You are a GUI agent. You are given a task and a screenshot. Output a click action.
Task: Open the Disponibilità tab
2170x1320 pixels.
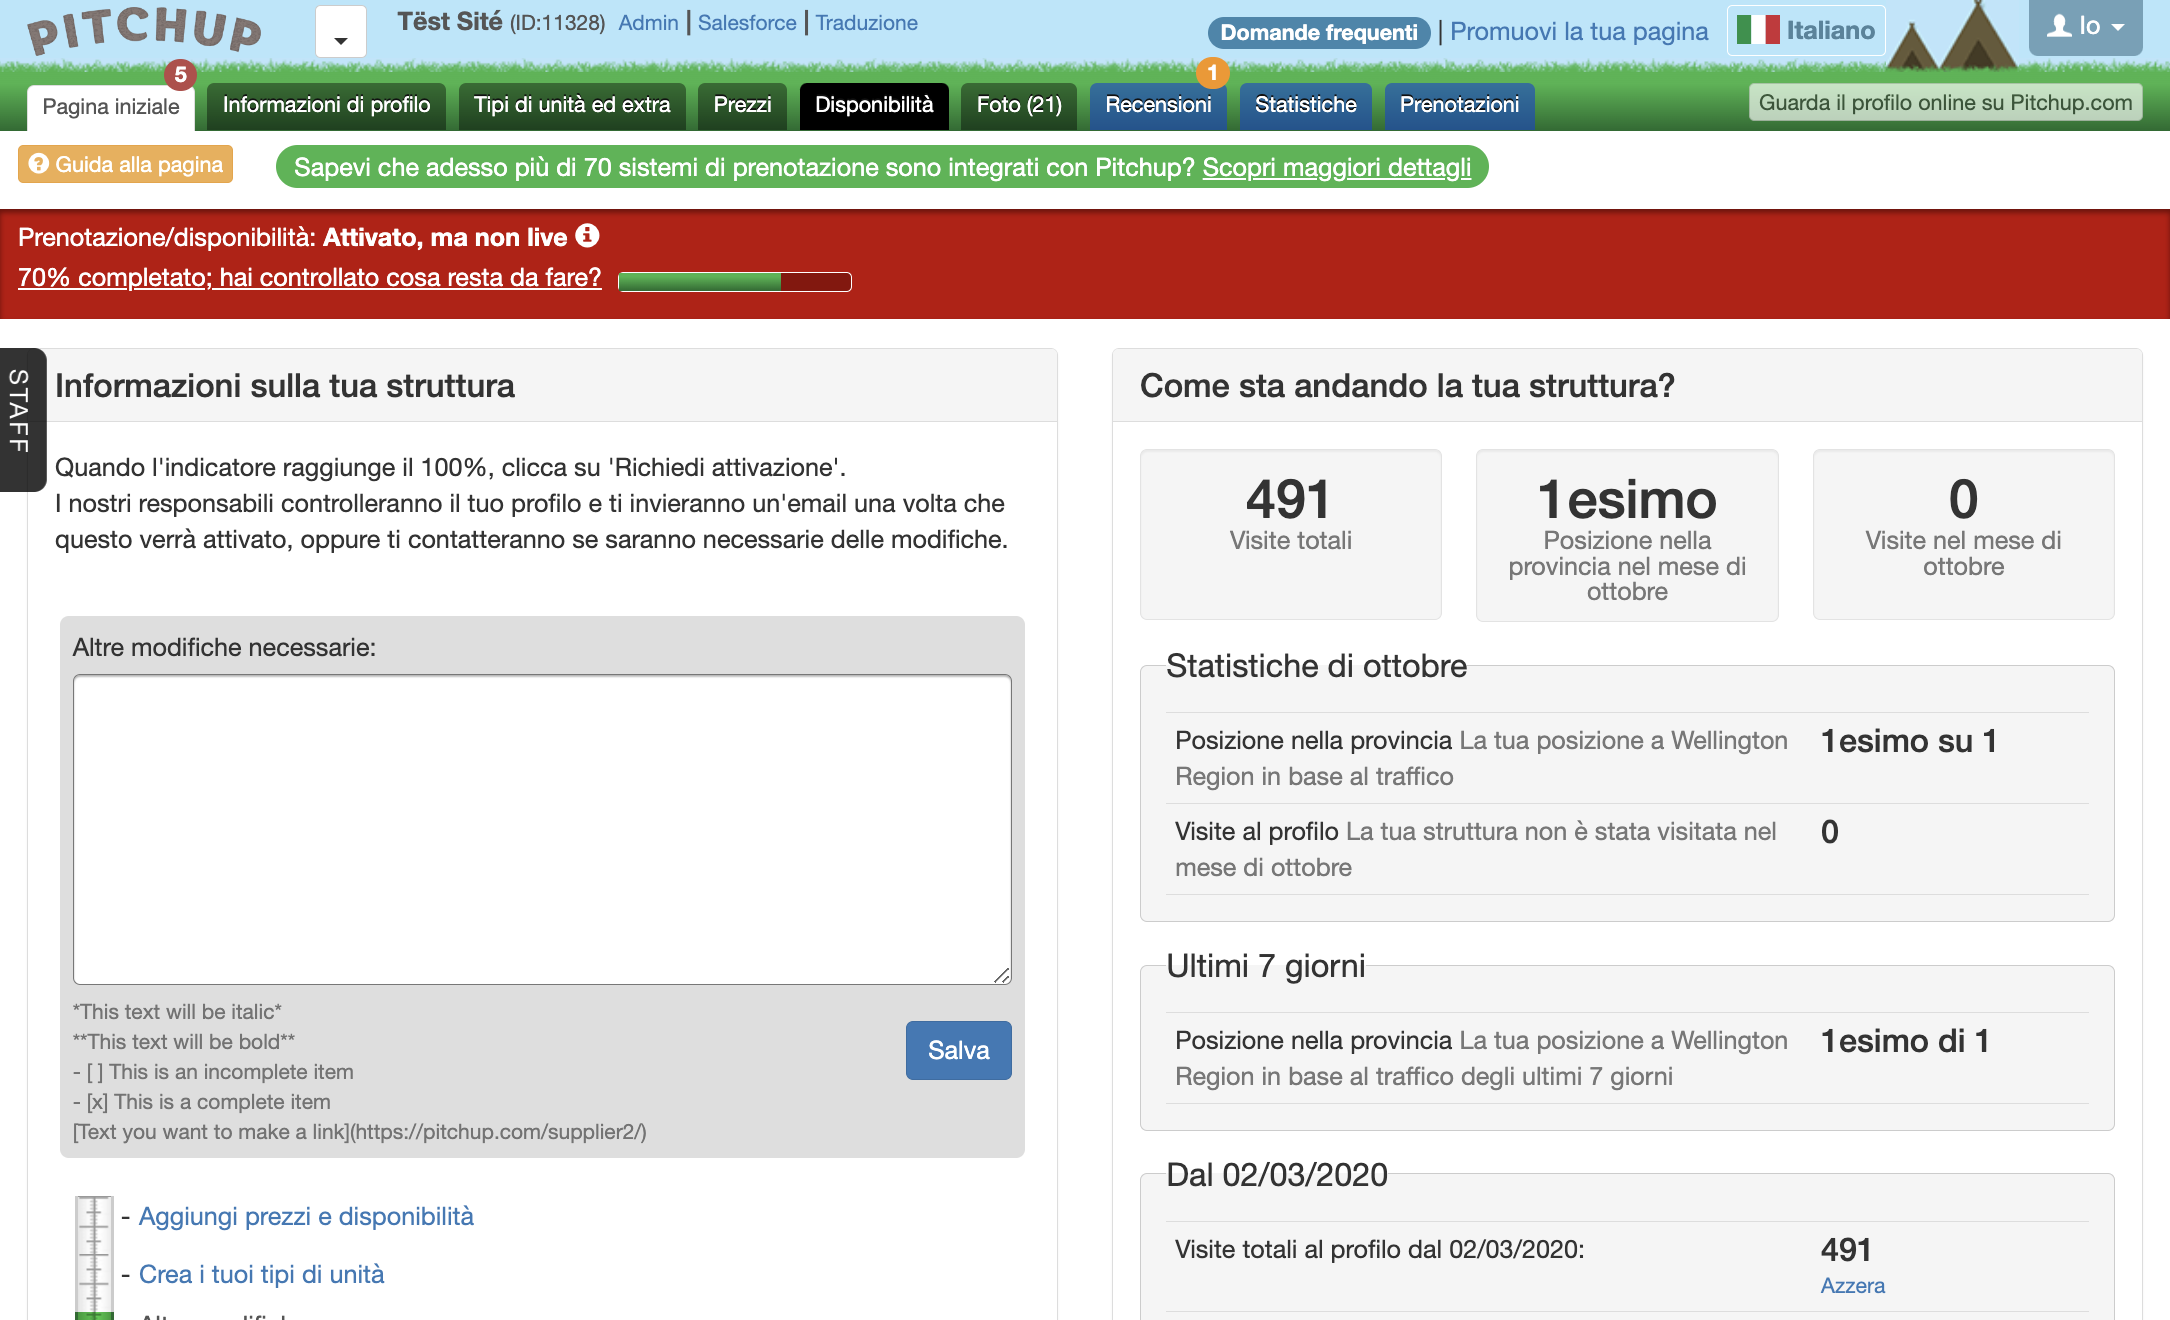(874, 105)
